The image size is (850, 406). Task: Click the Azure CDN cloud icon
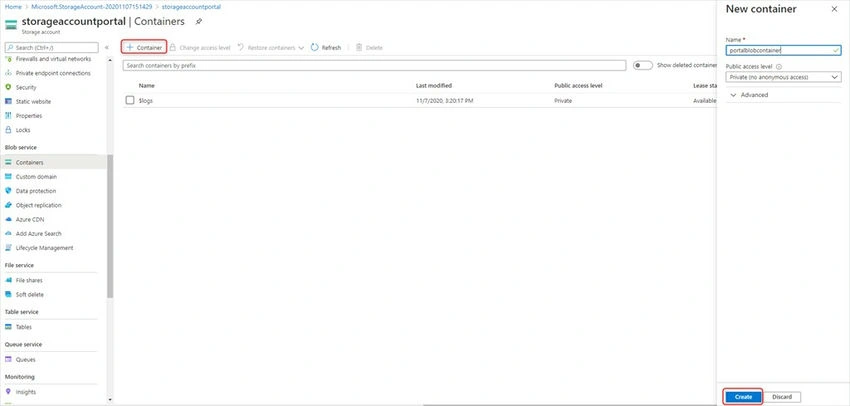(x=8, y=220)
